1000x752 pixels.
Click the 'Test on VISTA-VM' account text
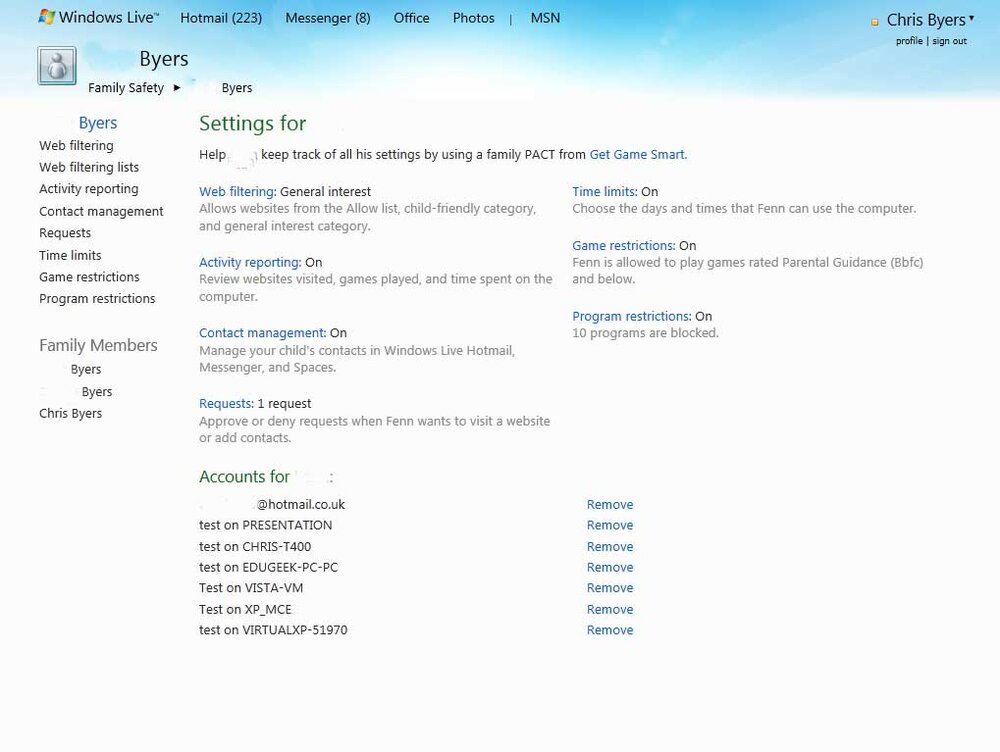tap(251, 588)
